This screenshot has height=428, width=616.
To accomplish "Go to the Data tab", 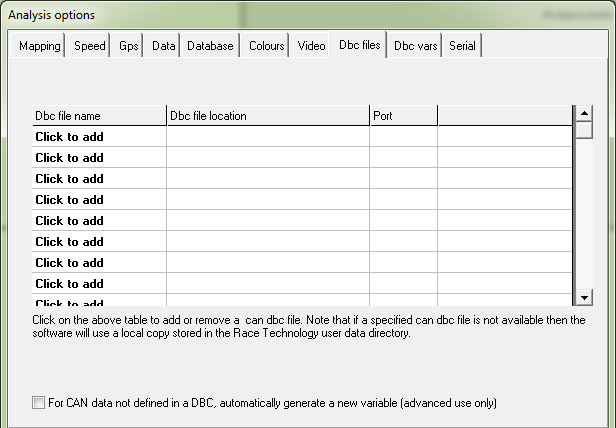I will pyautogui.click(x=163, y=46).
